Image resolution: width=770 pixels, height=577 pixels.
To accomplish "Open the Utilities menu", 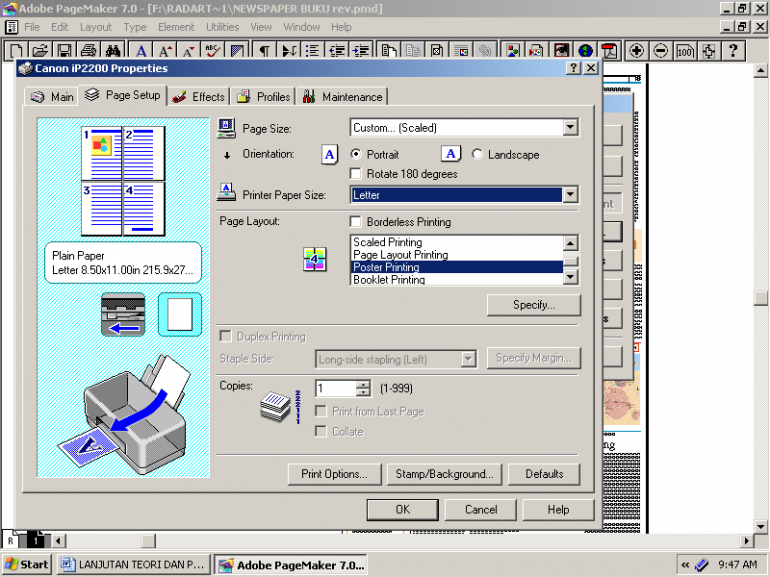I will 222,27.
